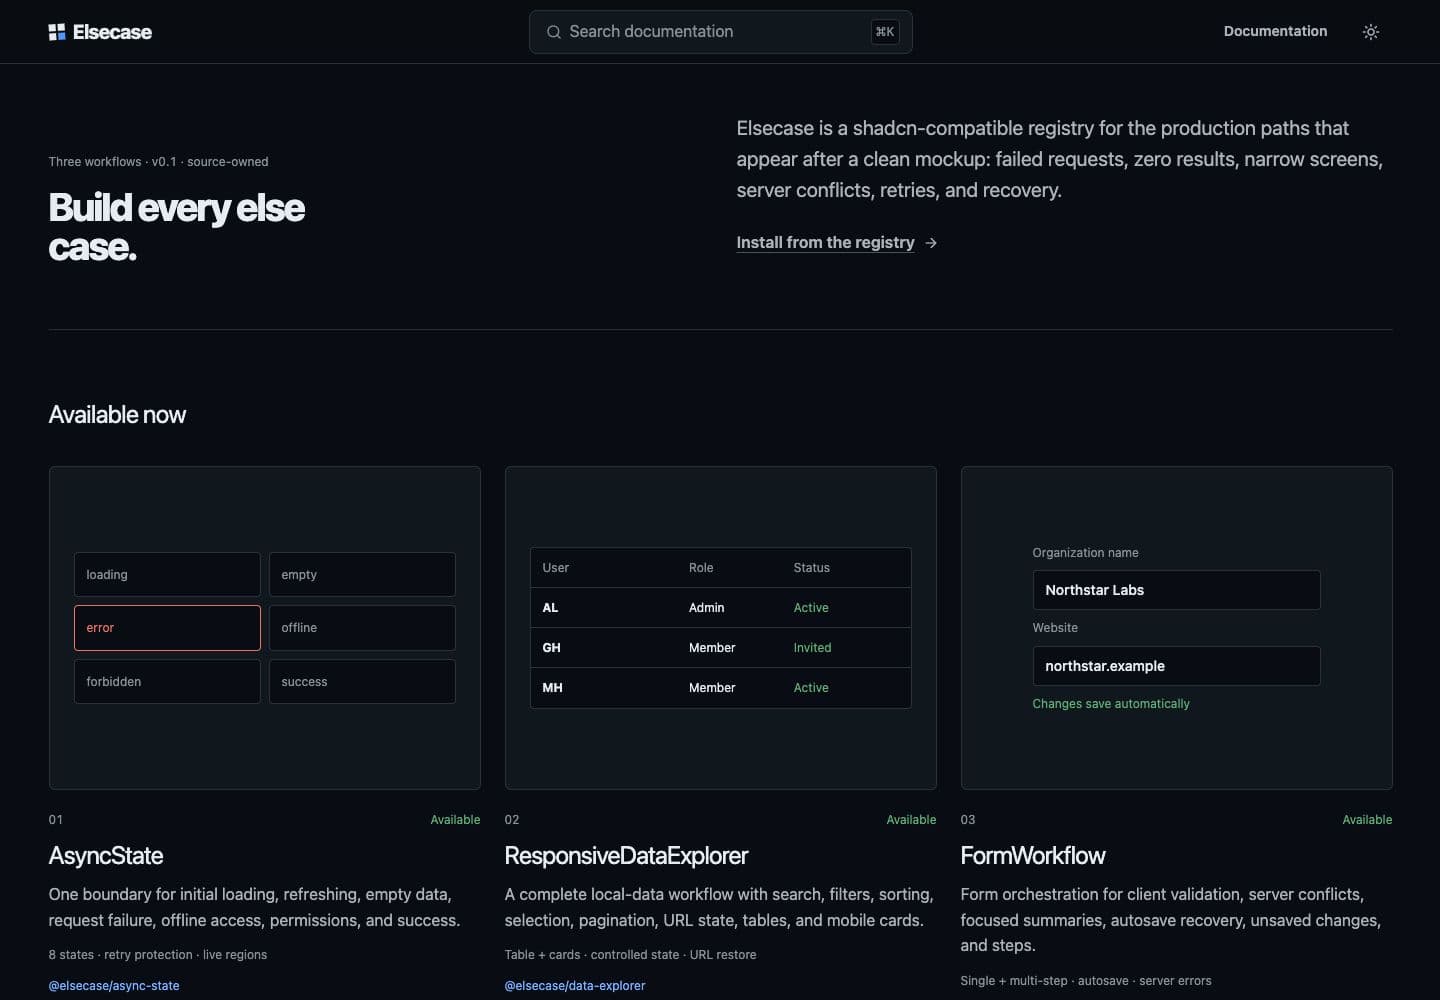Open the AsyncState card title
Screen dimensions: 1440x1000
[106, 856]
